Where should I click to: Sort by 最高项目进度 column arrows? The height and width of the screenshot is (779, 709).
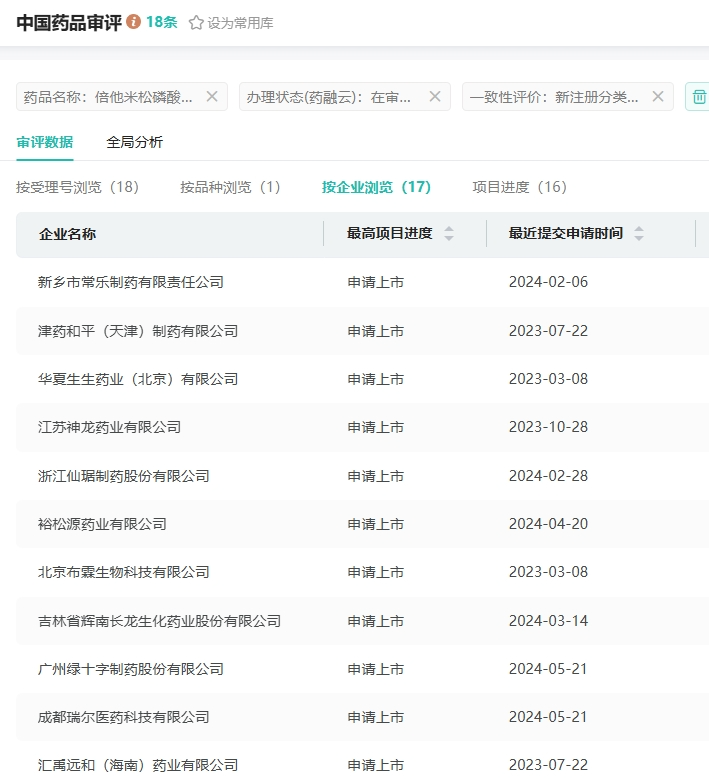click(449, 234)
